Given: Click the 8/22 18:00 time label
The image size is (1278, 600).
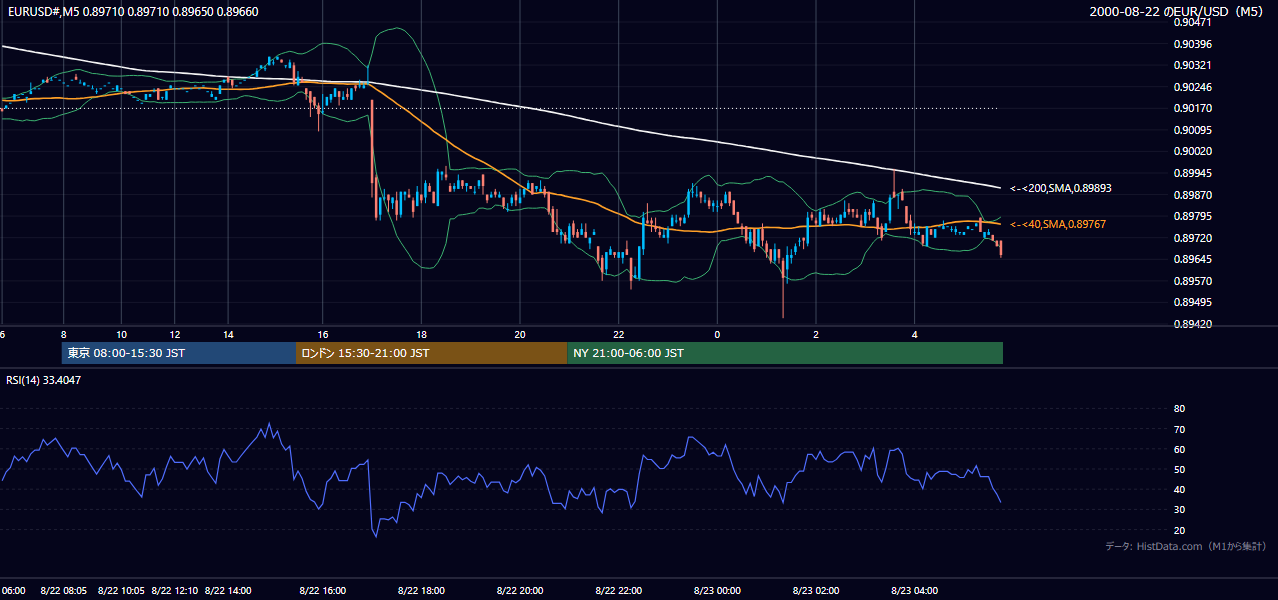Looking at the screenshot, I should click(421, 591).
